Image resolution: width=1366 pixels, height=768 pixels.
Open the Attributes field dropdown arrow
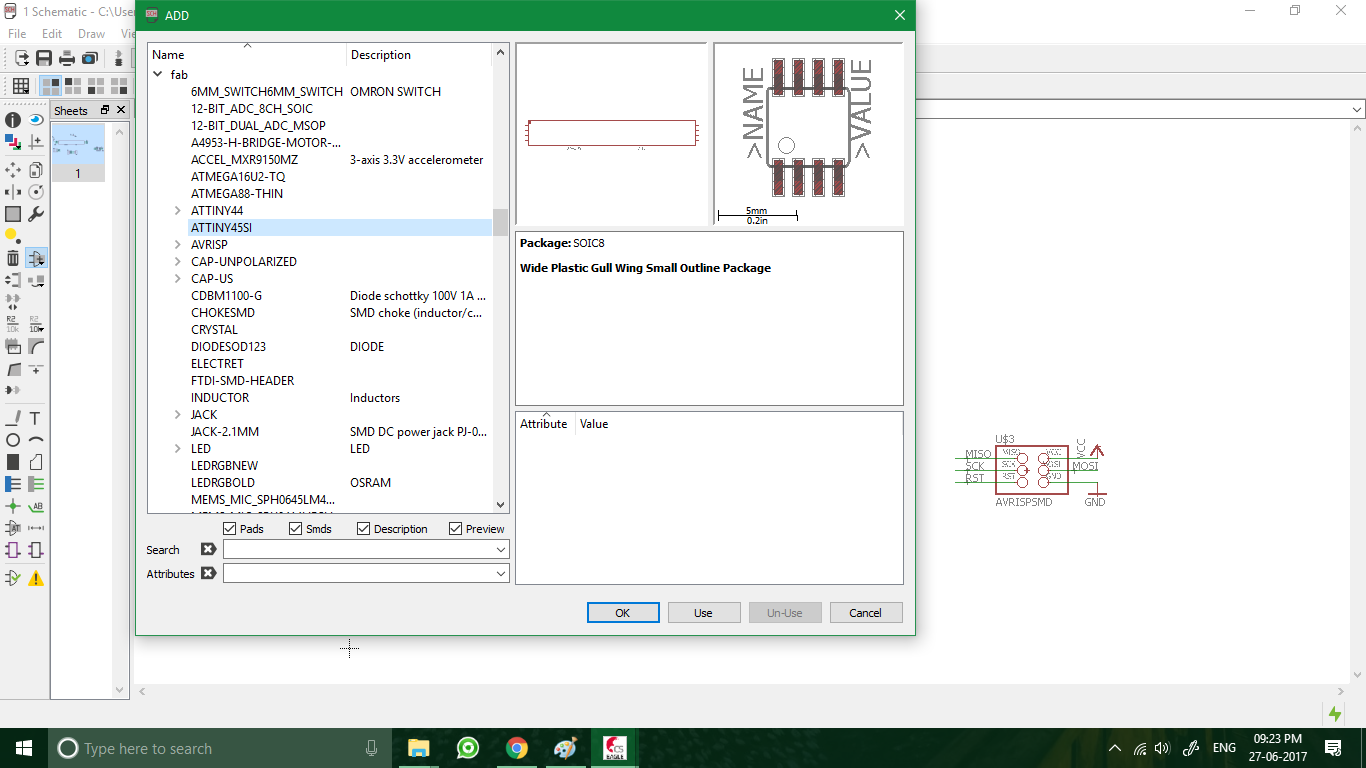pos(501,573)
